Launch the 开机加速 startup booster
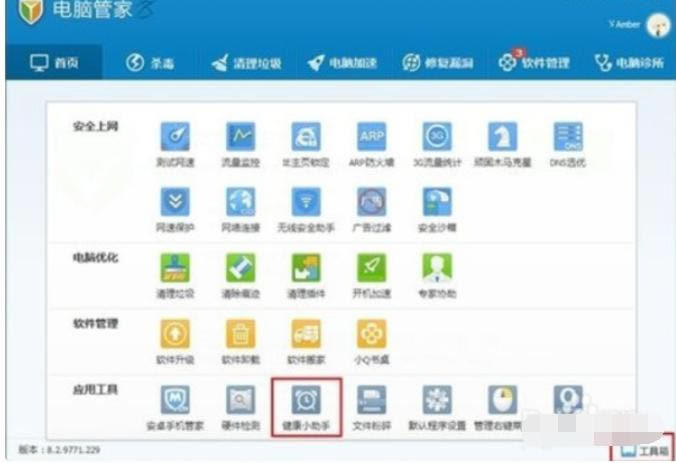The height and width of the screenshot is (463, 676). tap(371, 268)
